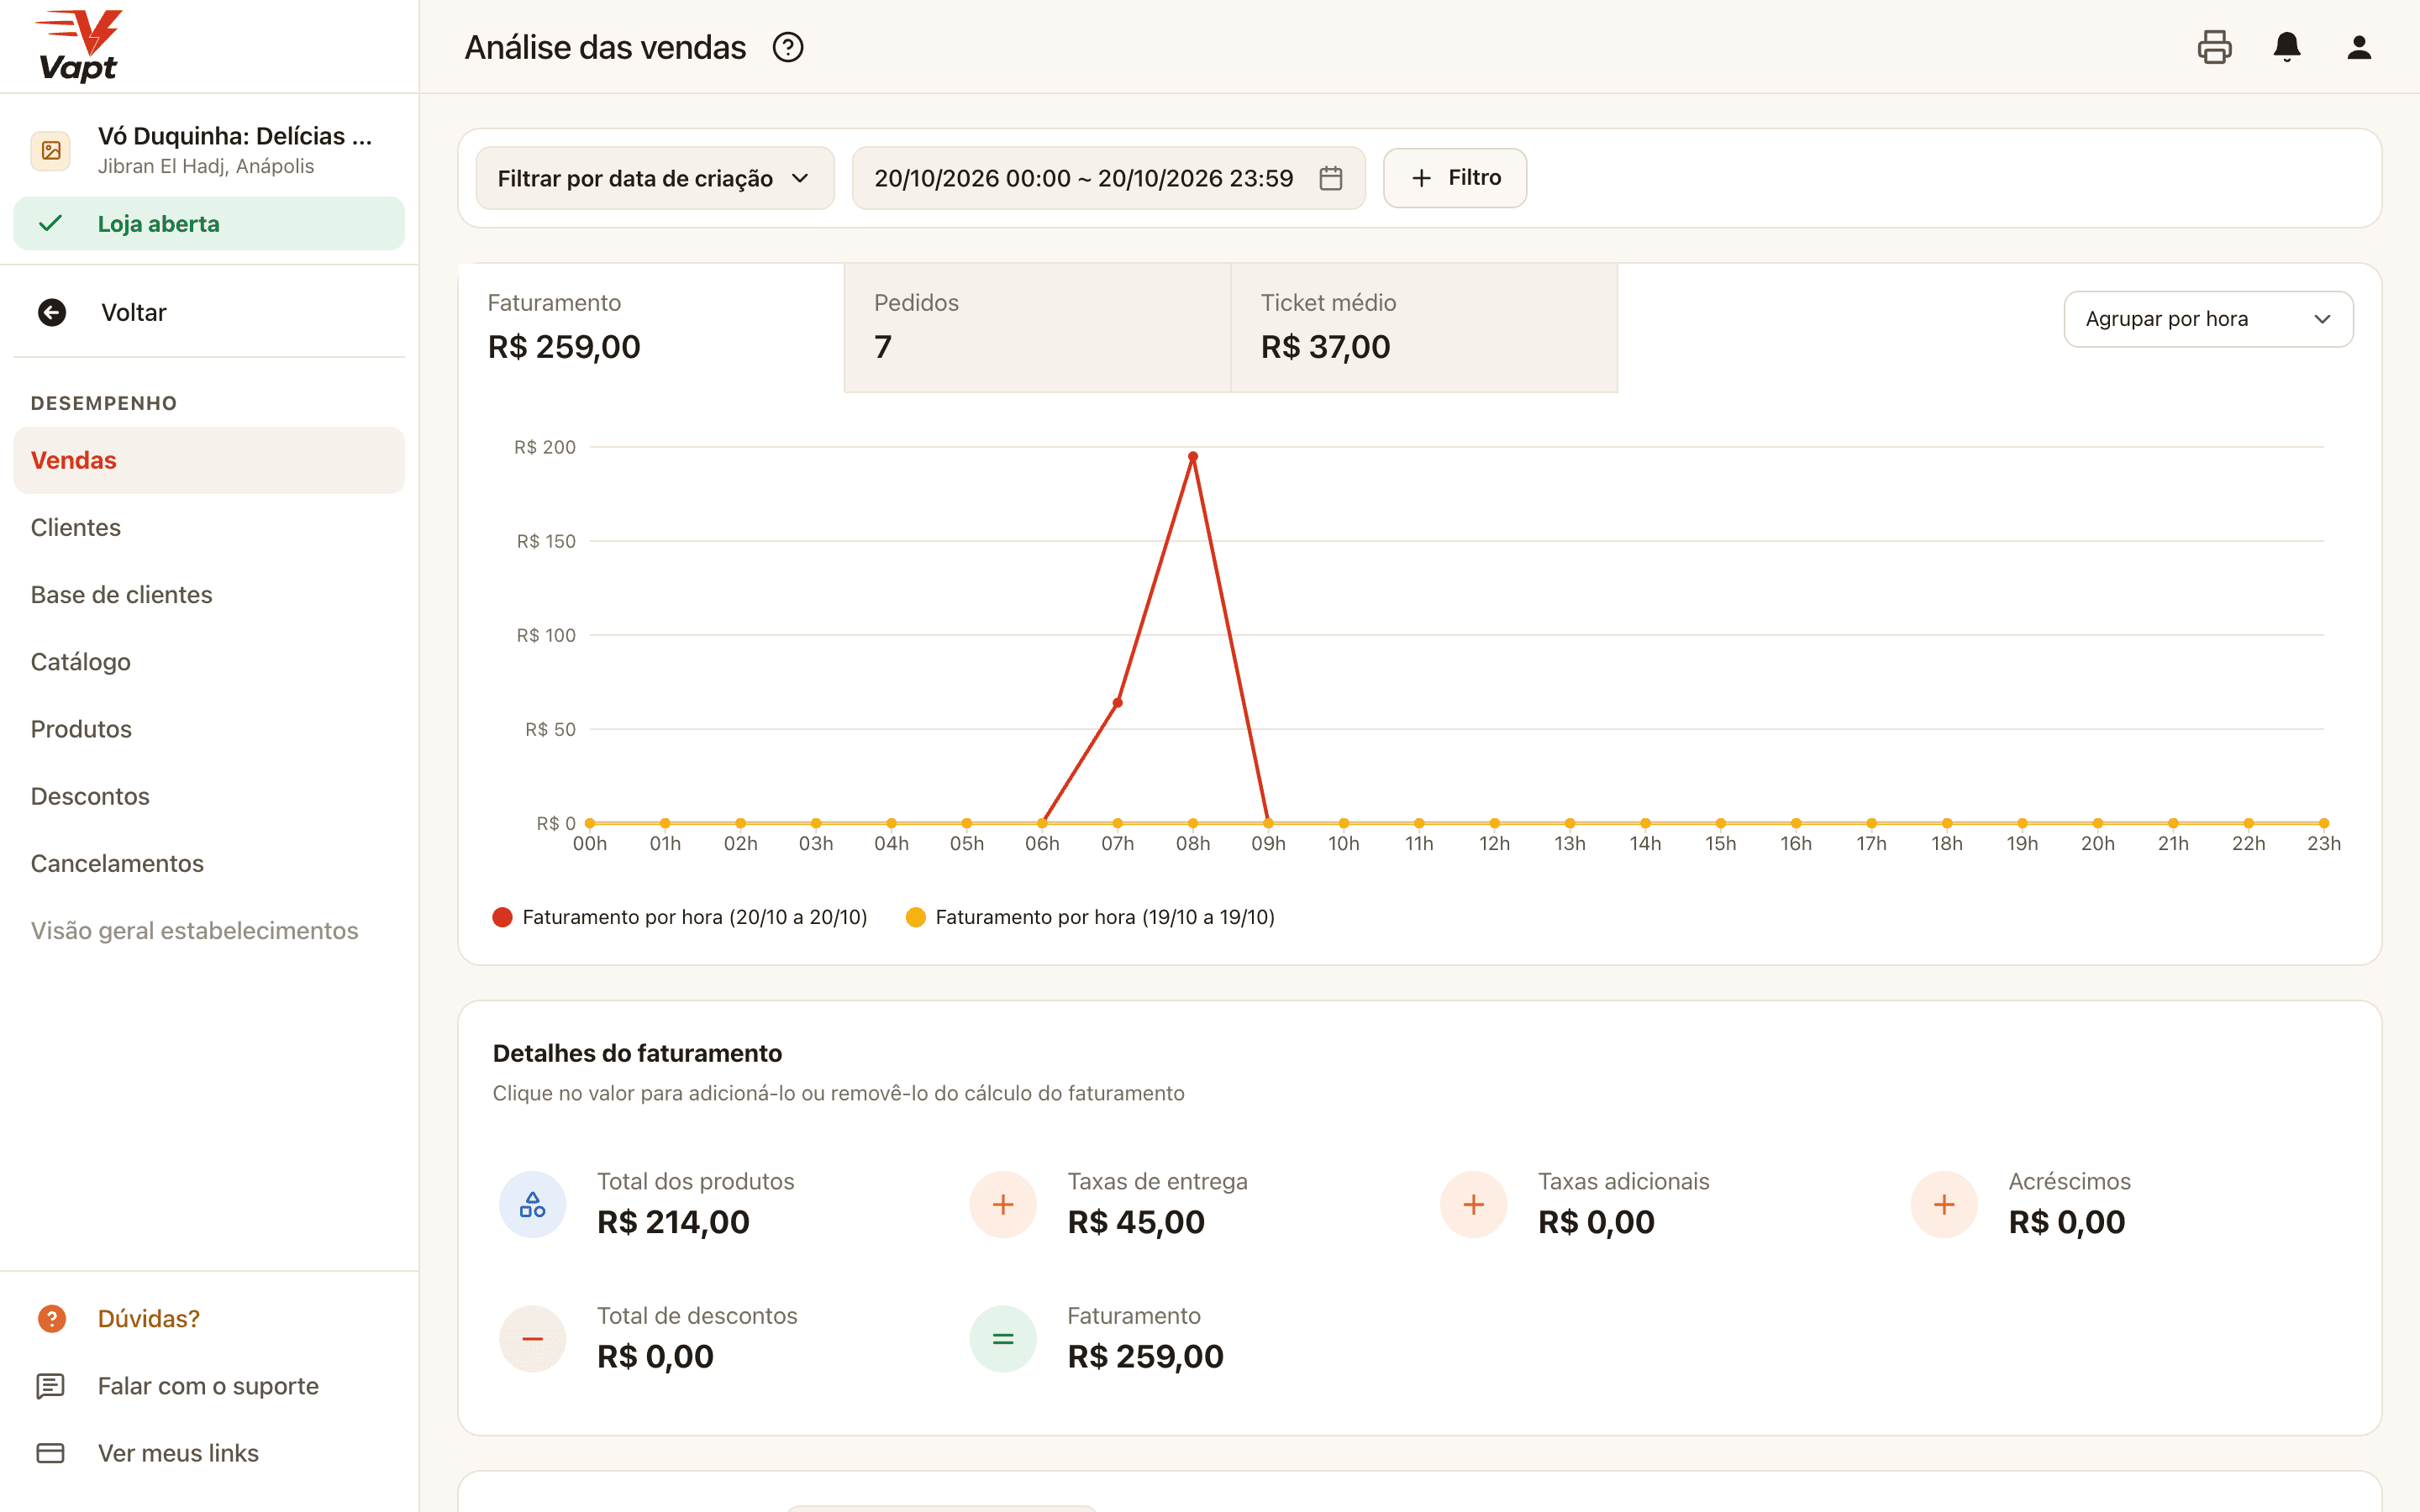The width and height of the screenshot is (2420, 1512).
Task: Open the date range 20/10/2026 picker field
Action: click(1108, 178)
